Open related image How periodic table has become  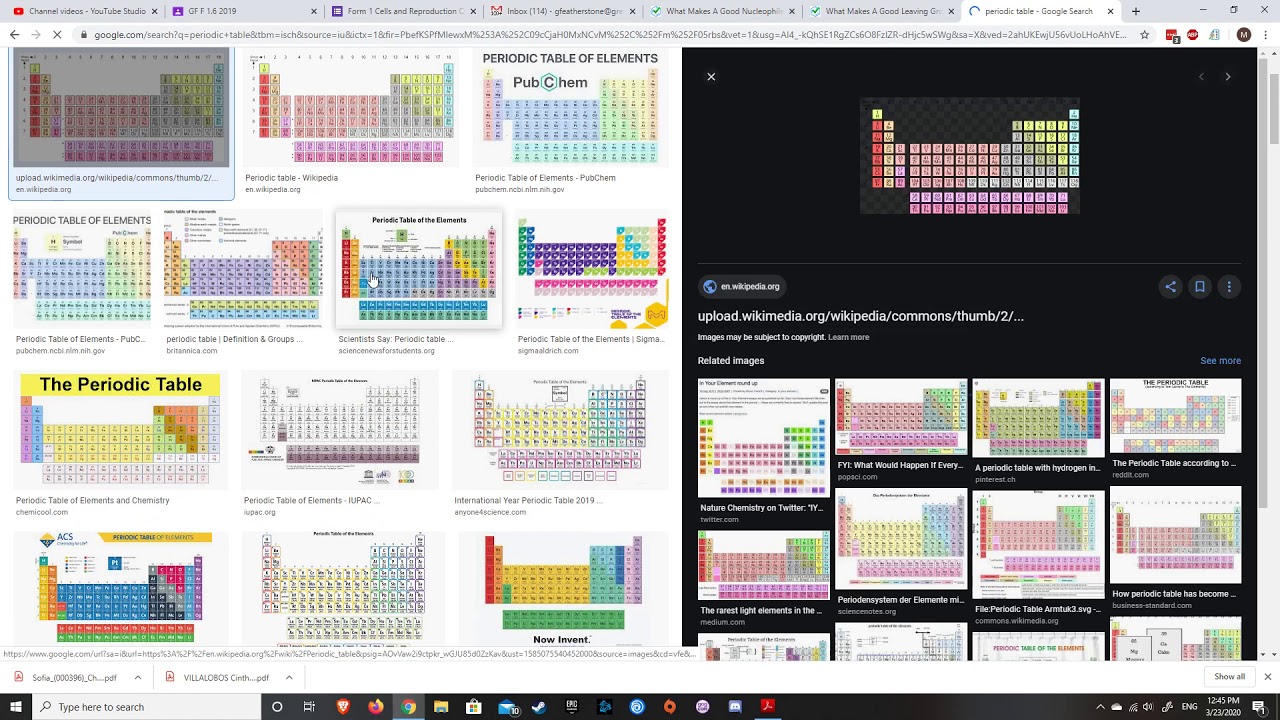pyautogui.click(x=1175, y=547)
